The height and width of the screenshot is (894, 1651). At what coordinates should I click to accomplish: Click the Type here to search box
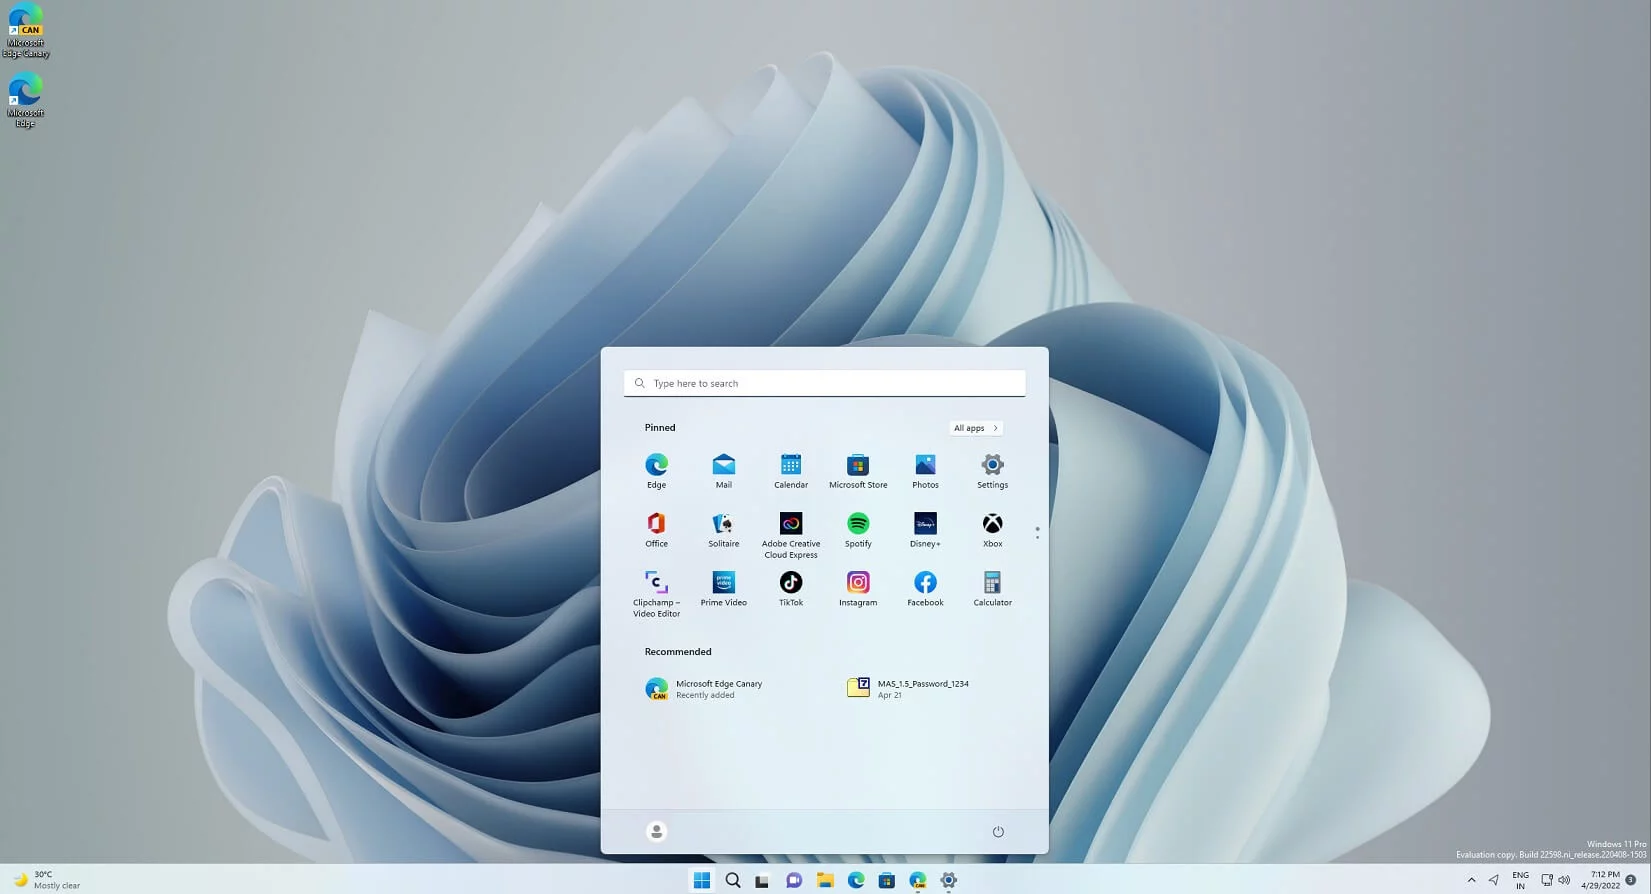point(825,383)
